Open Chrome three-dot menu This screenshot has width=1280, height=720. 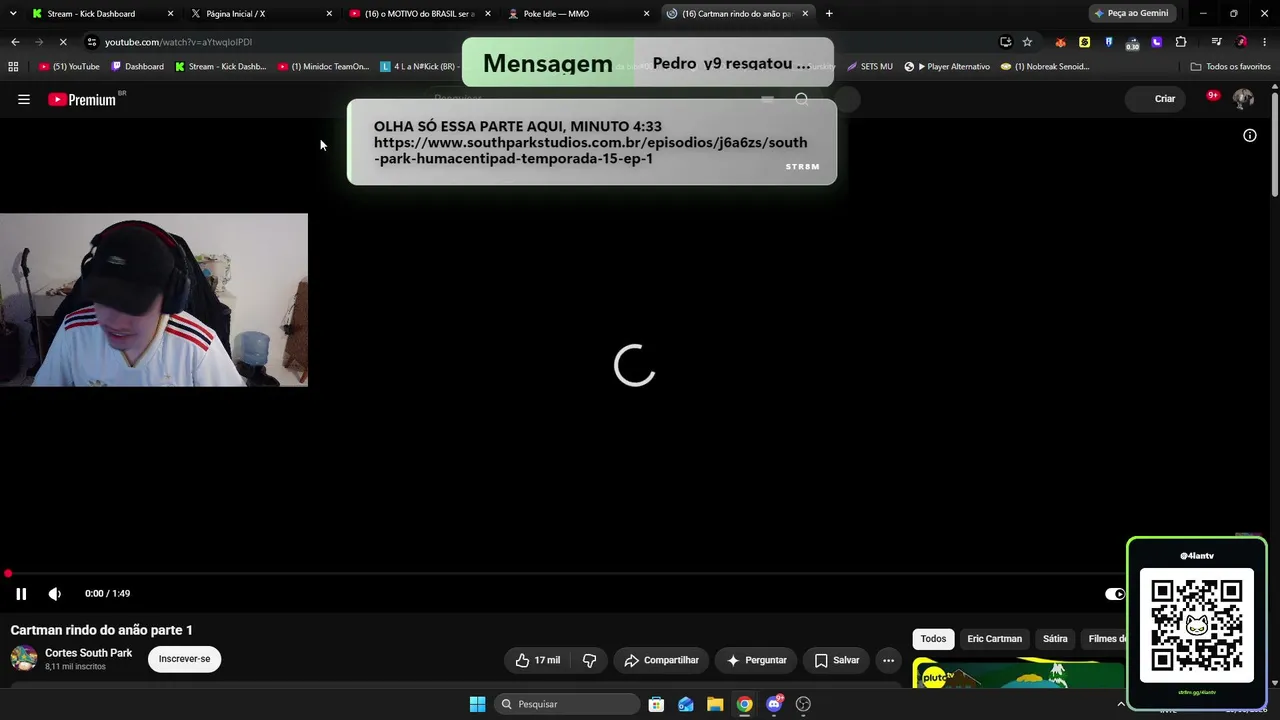pyautogui.click(x=1265, y=42)
